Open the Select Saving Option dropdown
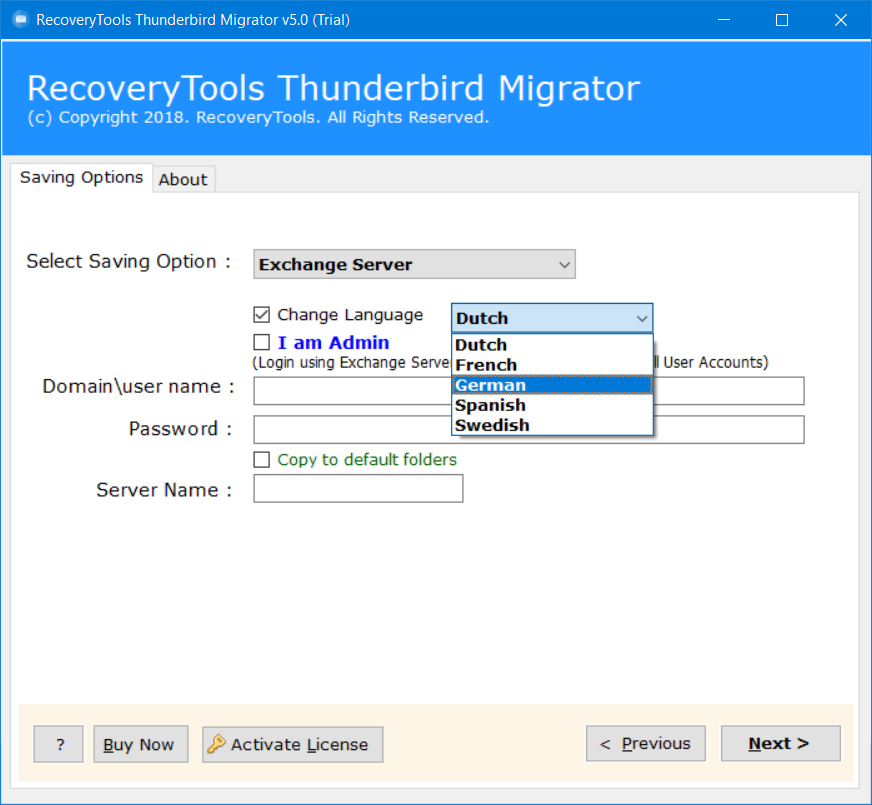The height and width of the screenshot is (805, 872). click(x=414, y=264)
